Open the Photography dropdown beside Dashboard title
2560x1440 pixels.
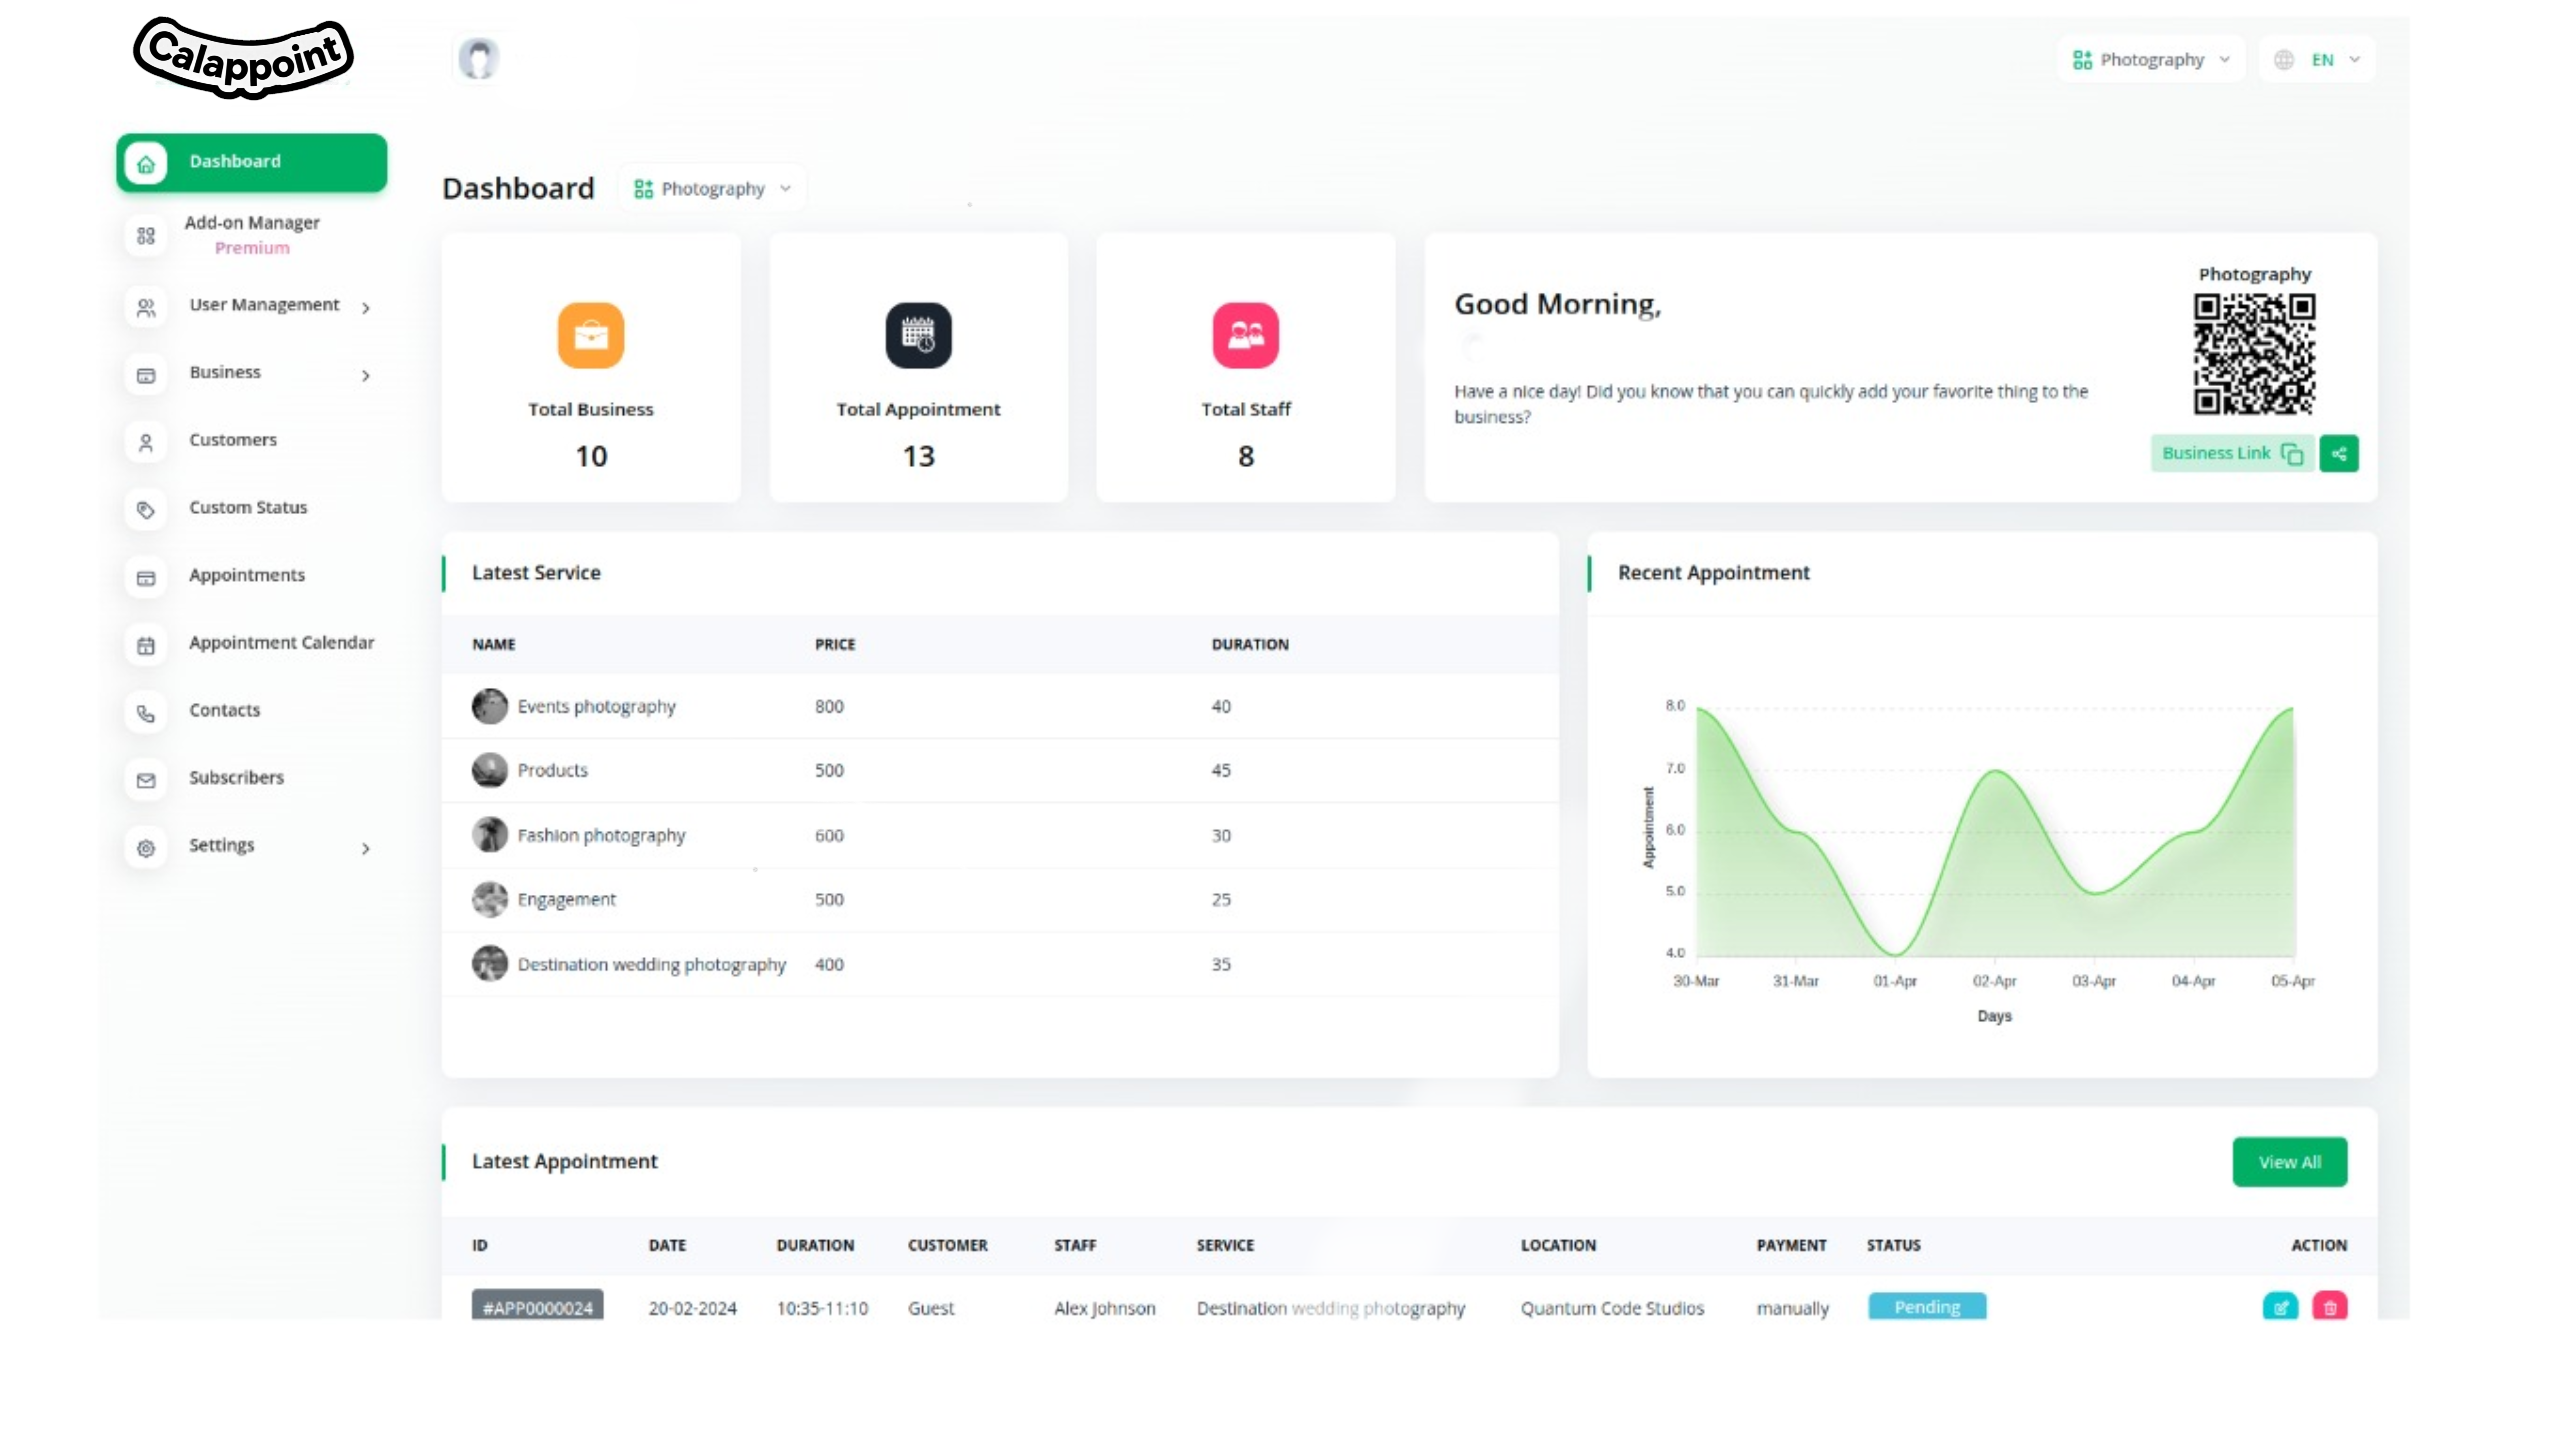tap(712, 188)
